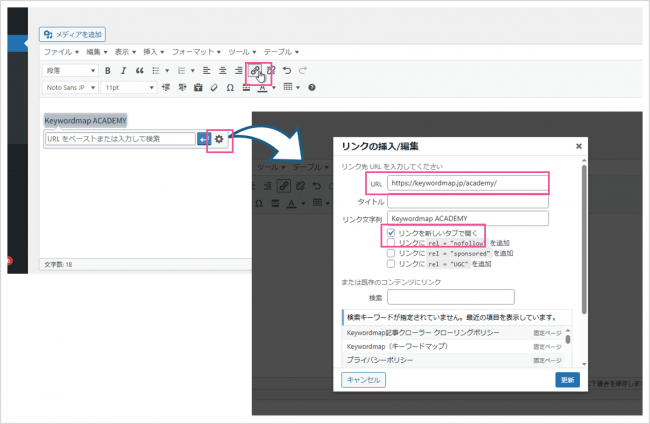Enable the rel="UGC" checkbox

(391, 264)
